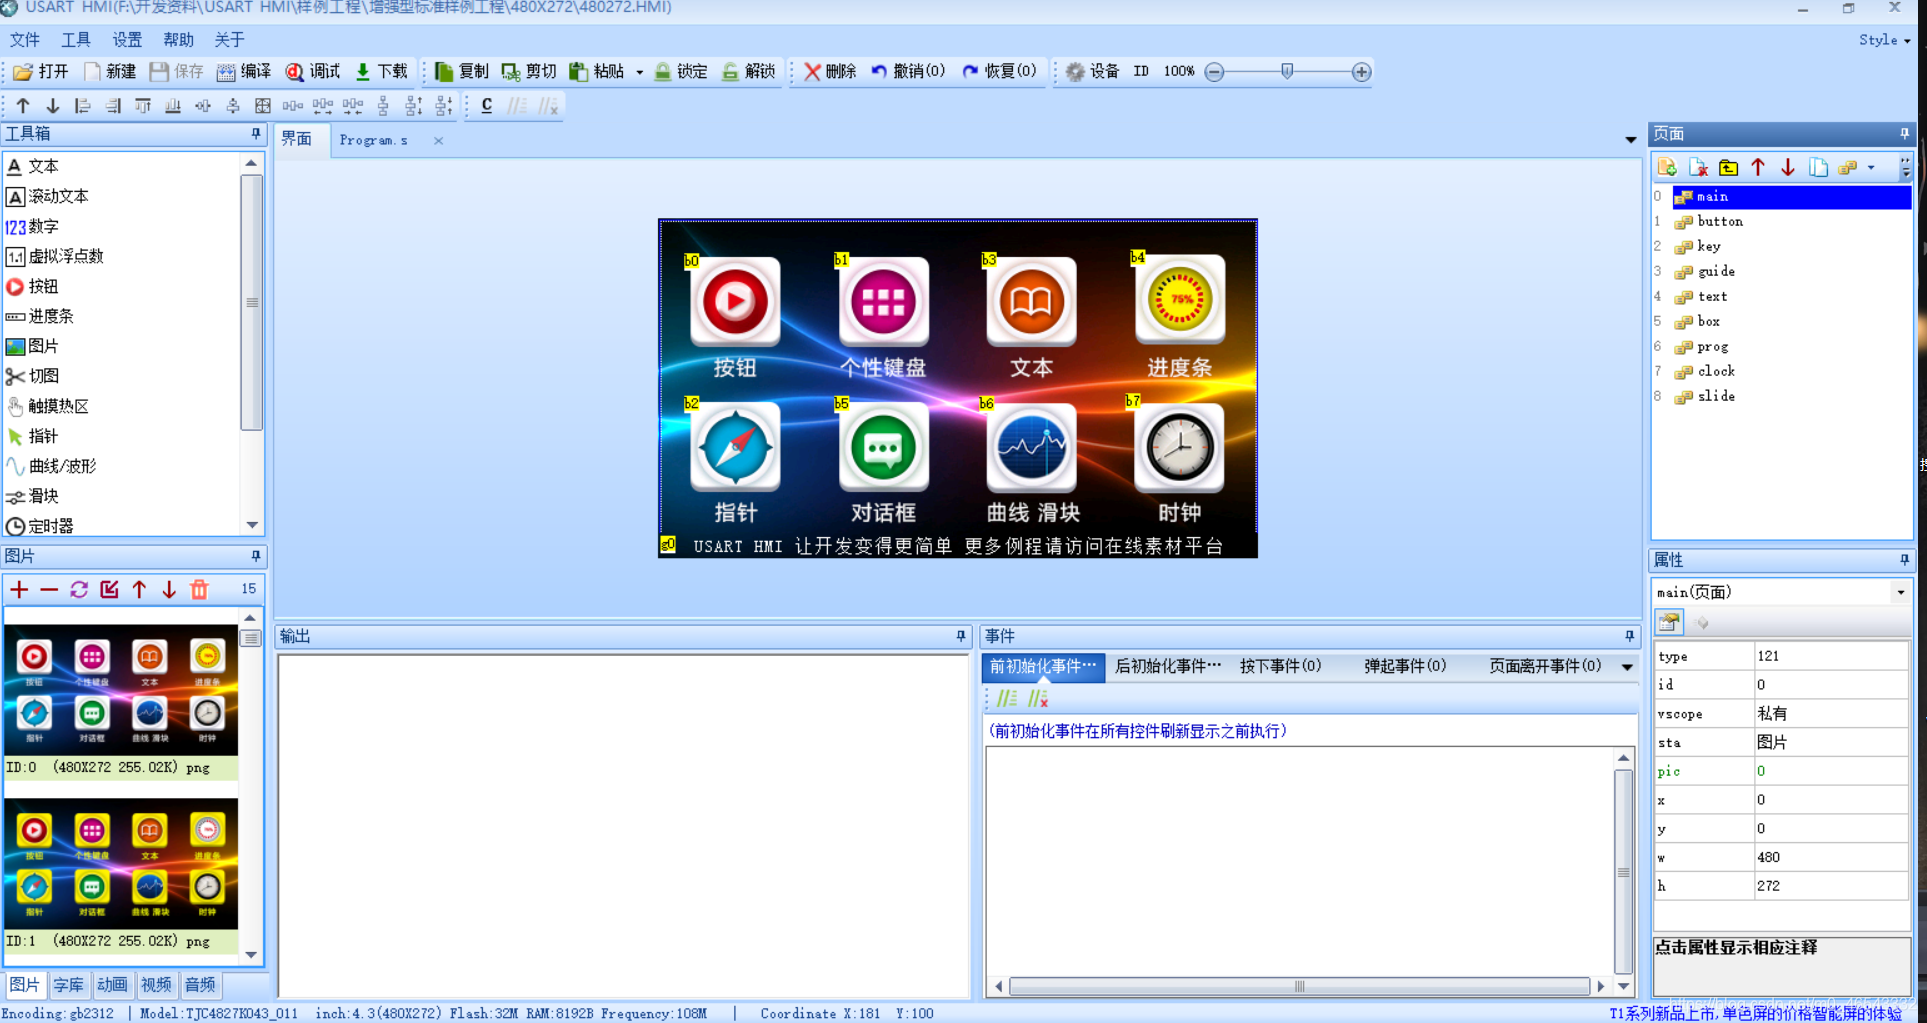Move picture up in the picture panel
The height and width of the screenshot is (1023, 1927).
coord(139,589)
